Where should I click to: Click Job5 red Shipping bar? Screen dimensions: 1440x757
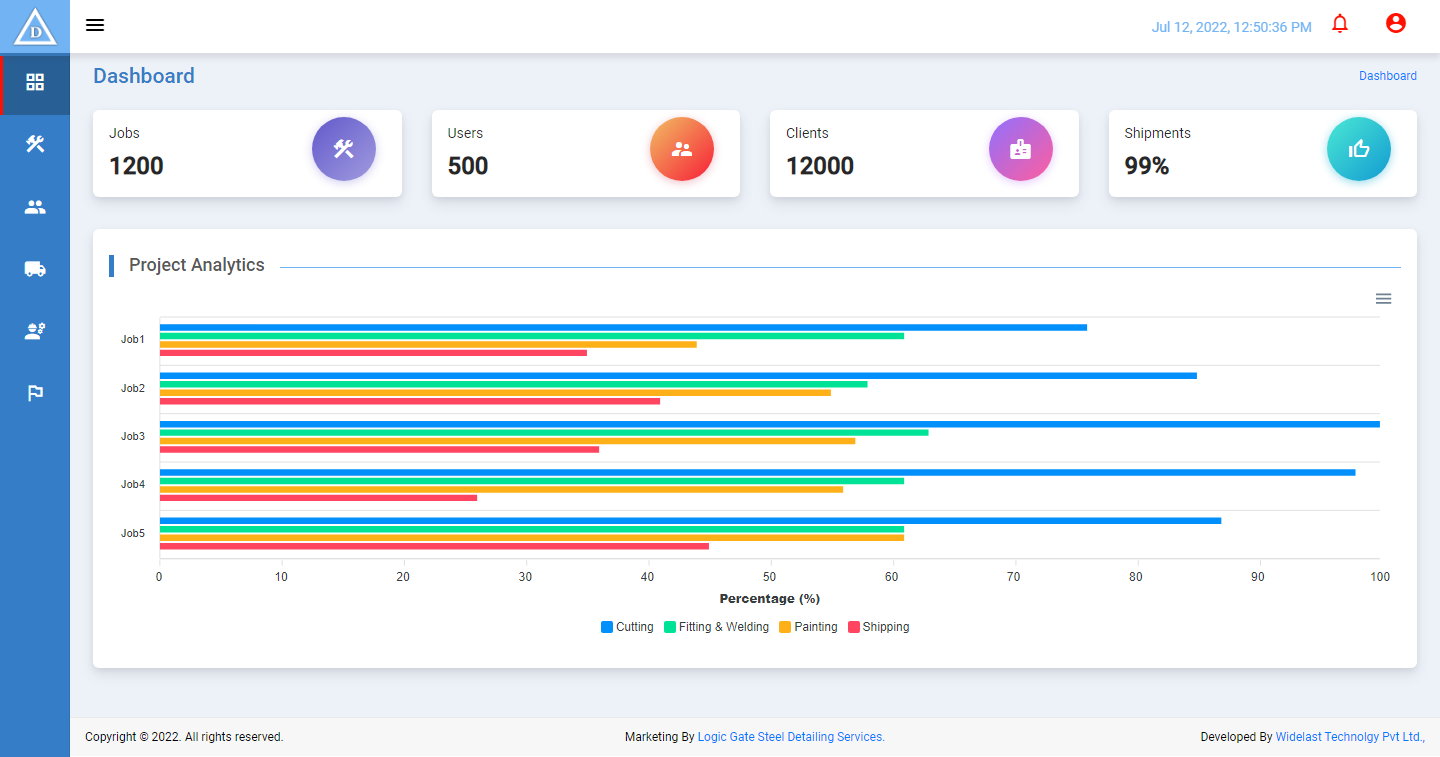coord(434,546)
